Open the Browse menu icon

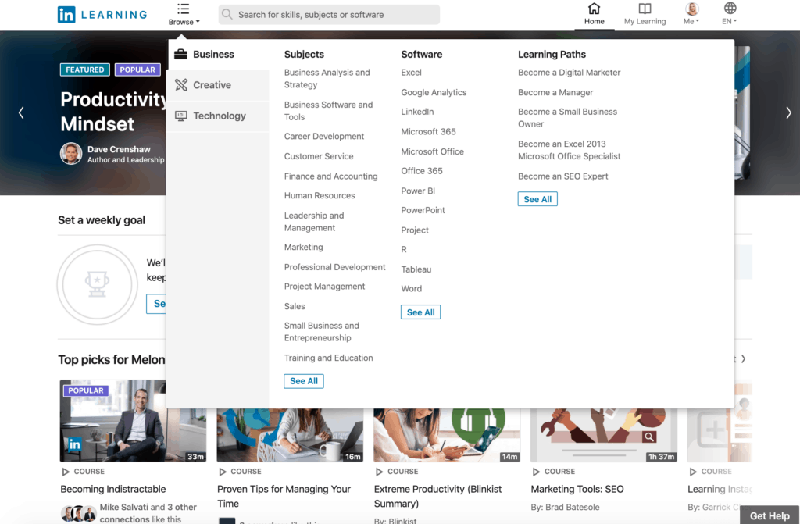tap(183, 9)
